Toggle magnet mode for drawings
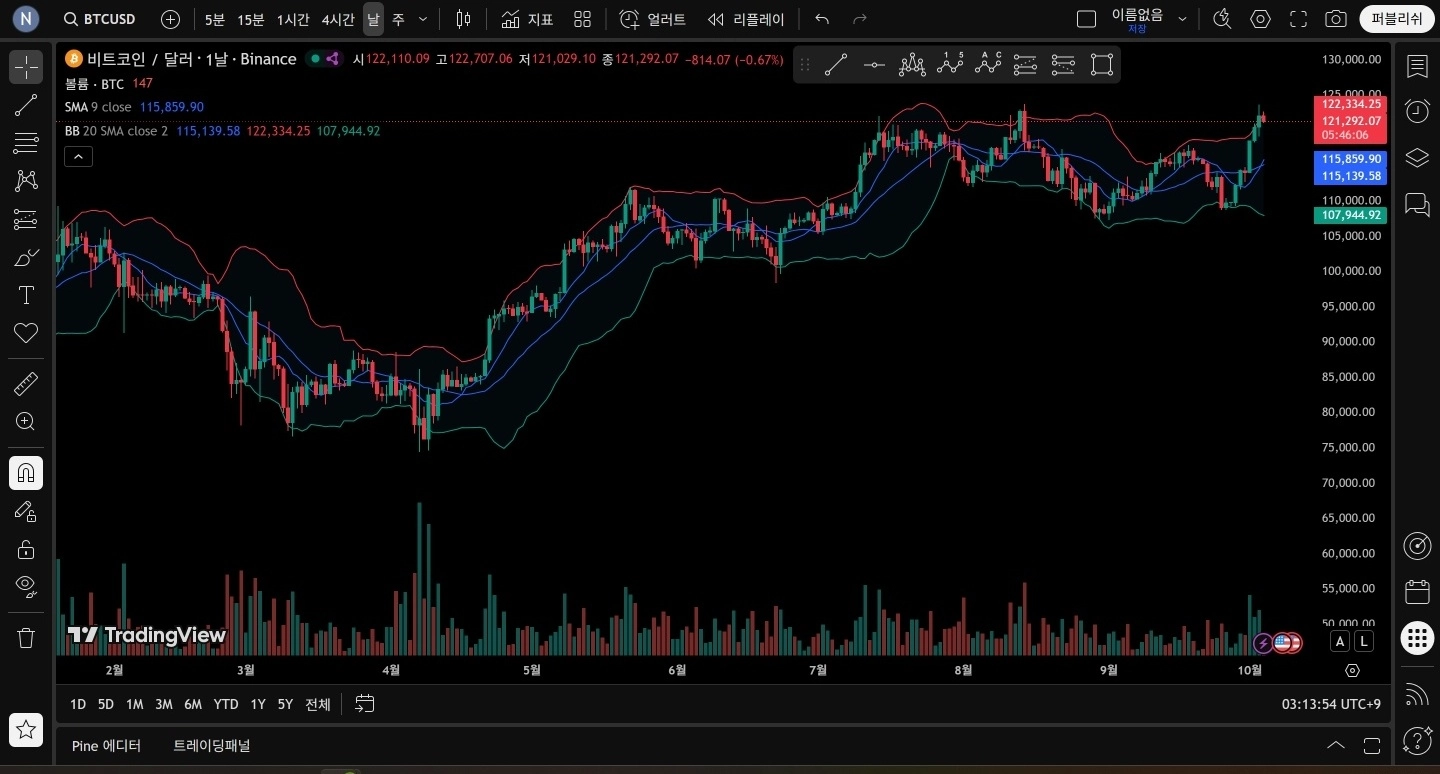 click(x=26, y=472)
